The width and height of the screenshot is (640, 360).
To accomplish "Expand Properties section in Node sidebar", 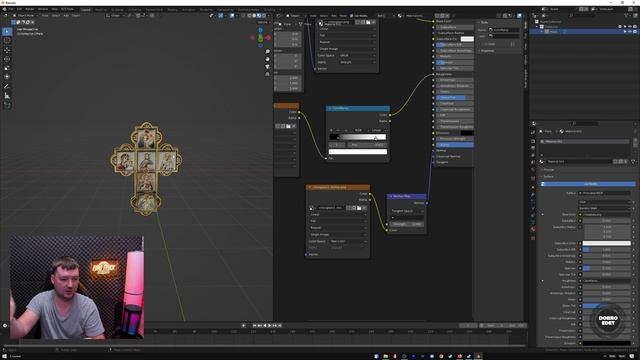I will 487,51.
